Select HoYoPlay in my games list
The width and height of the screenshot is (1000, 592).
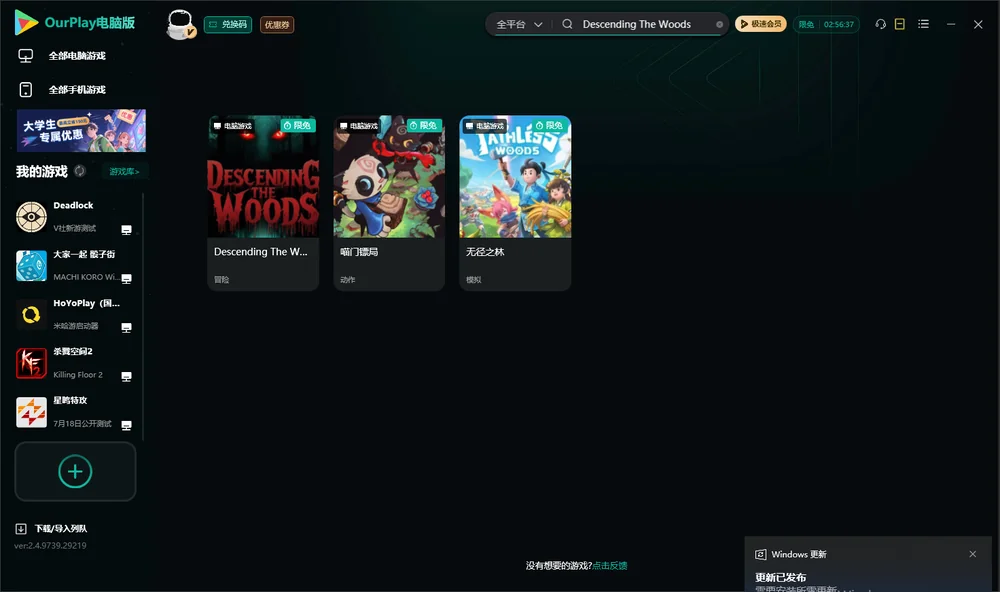tap(75, 314)
